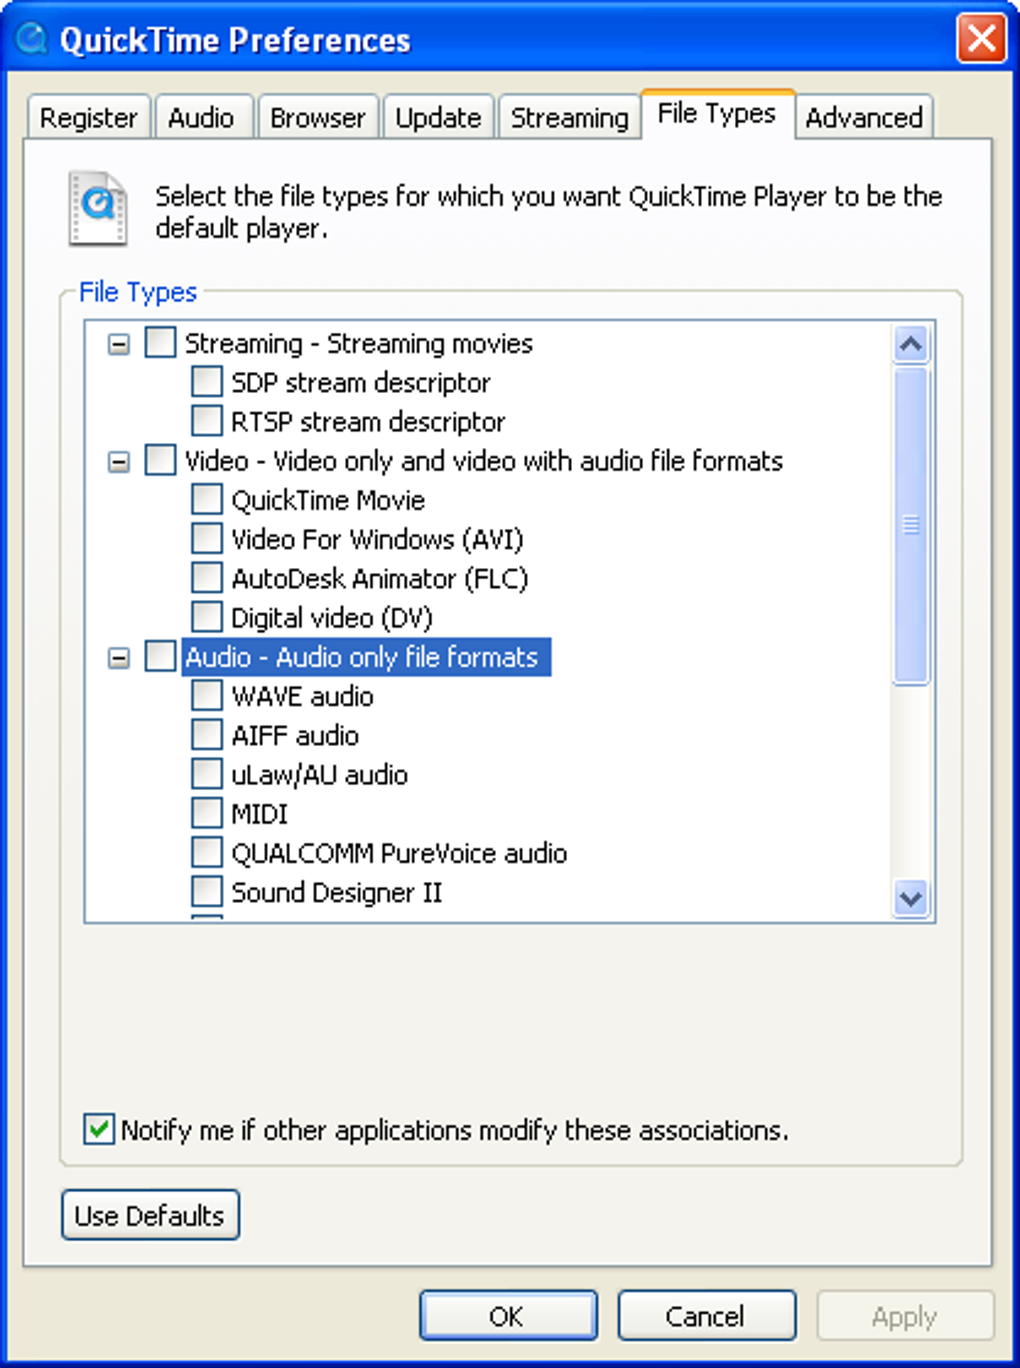Viewport: 1020px width, 1368px height.
Task: Enable the QuickTime Movie checkbox
Action: [x=207, y=499]
